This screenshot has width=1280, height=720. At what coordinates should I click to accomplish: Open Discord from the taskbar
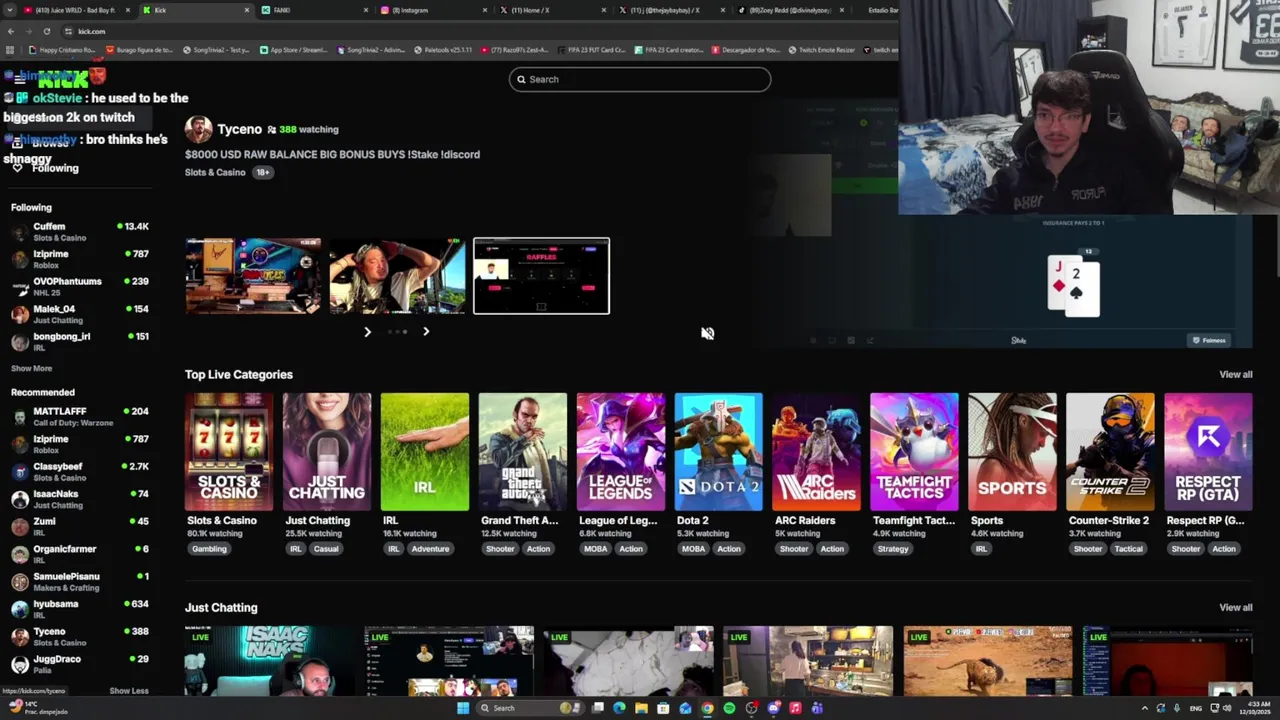[x=773, y=708]
